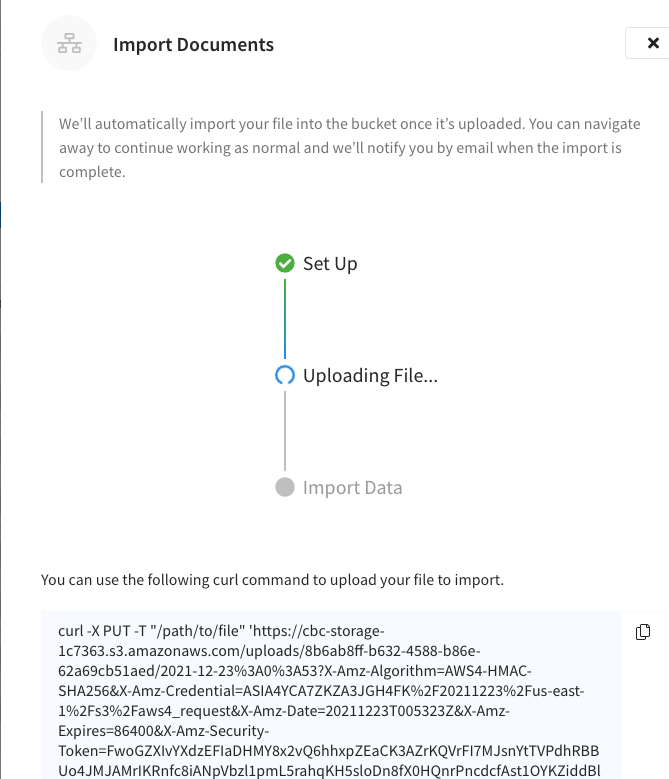Screen dimensions: 669x779
Task: Click inside the curl command text box
Action: click(331, 696)
